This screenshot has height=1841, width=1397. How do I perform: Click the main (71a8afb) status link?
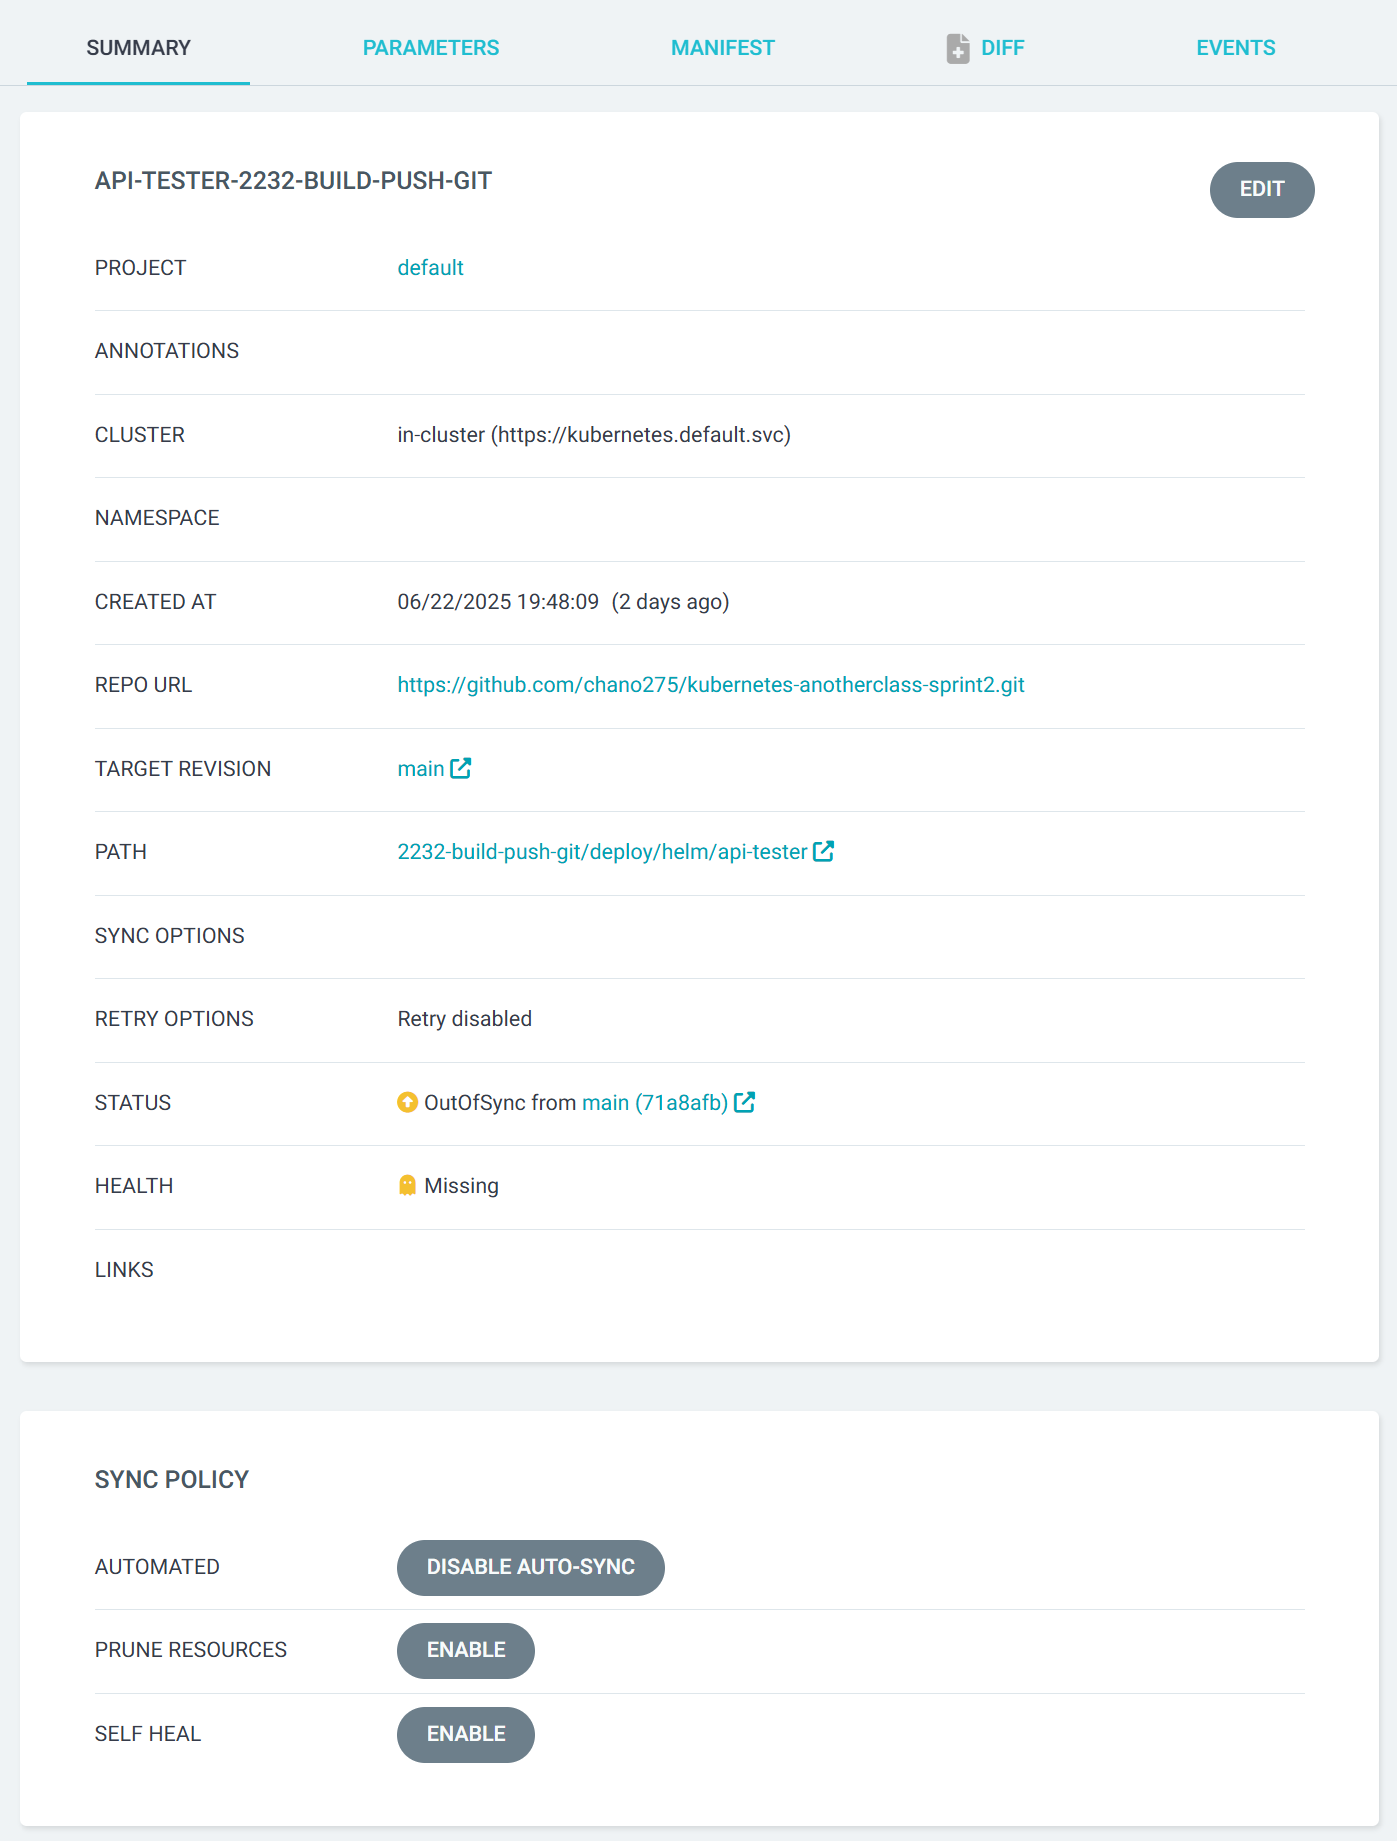pyautogui.click(x=654, y=1103)
